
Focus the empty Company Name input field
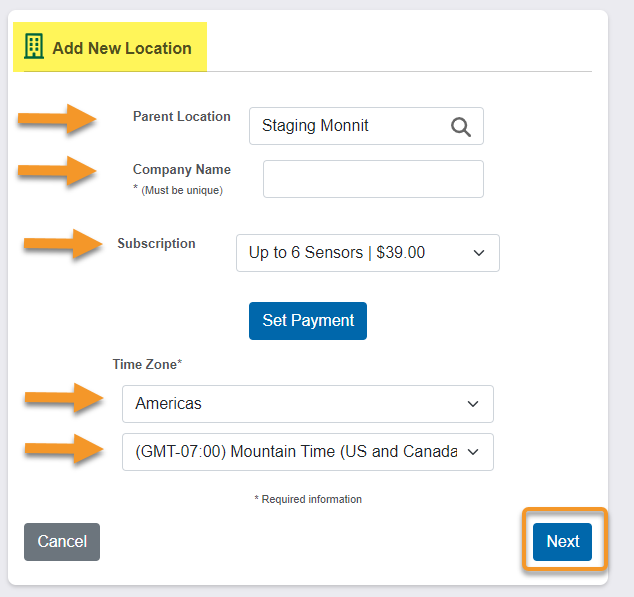click(x=373, y=179)
